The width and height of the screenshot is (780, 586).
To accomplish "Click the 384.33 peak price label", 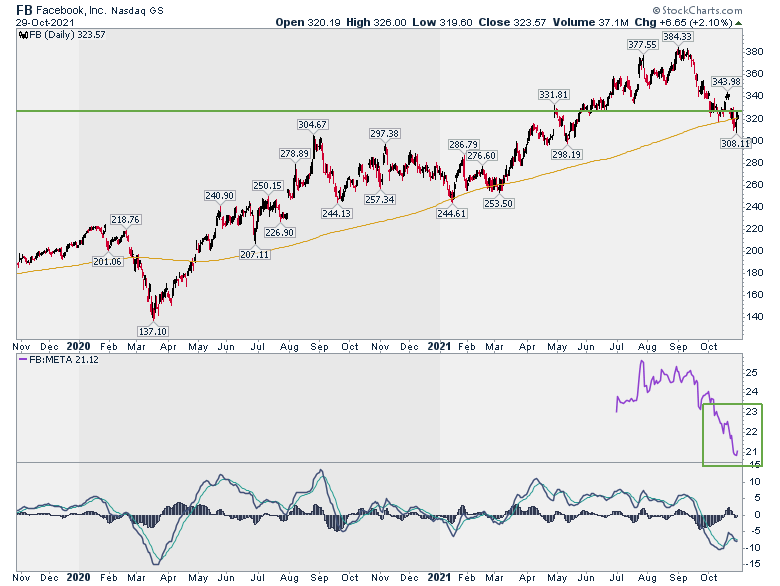I will click(x=678, y=36).
